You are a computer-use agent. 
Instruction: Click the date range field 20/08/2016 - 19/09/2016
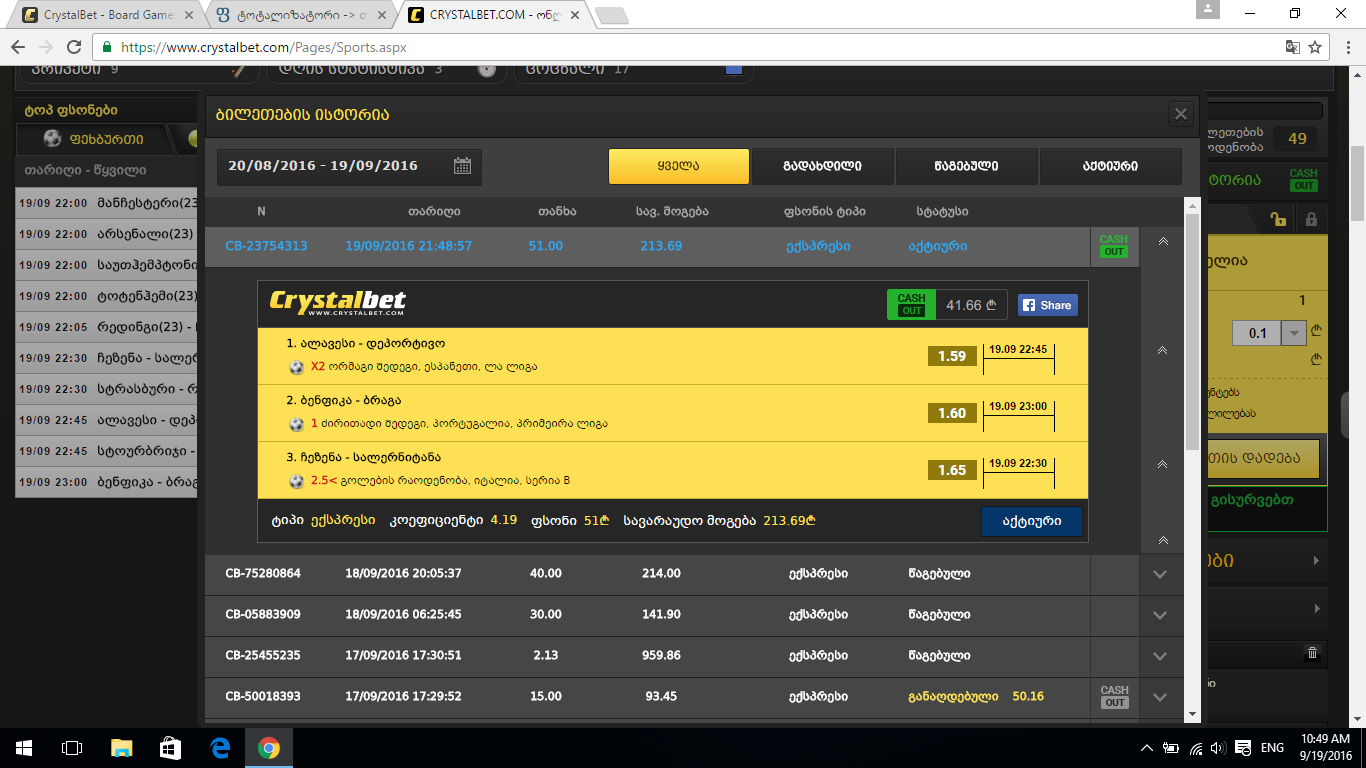(349, 166)
